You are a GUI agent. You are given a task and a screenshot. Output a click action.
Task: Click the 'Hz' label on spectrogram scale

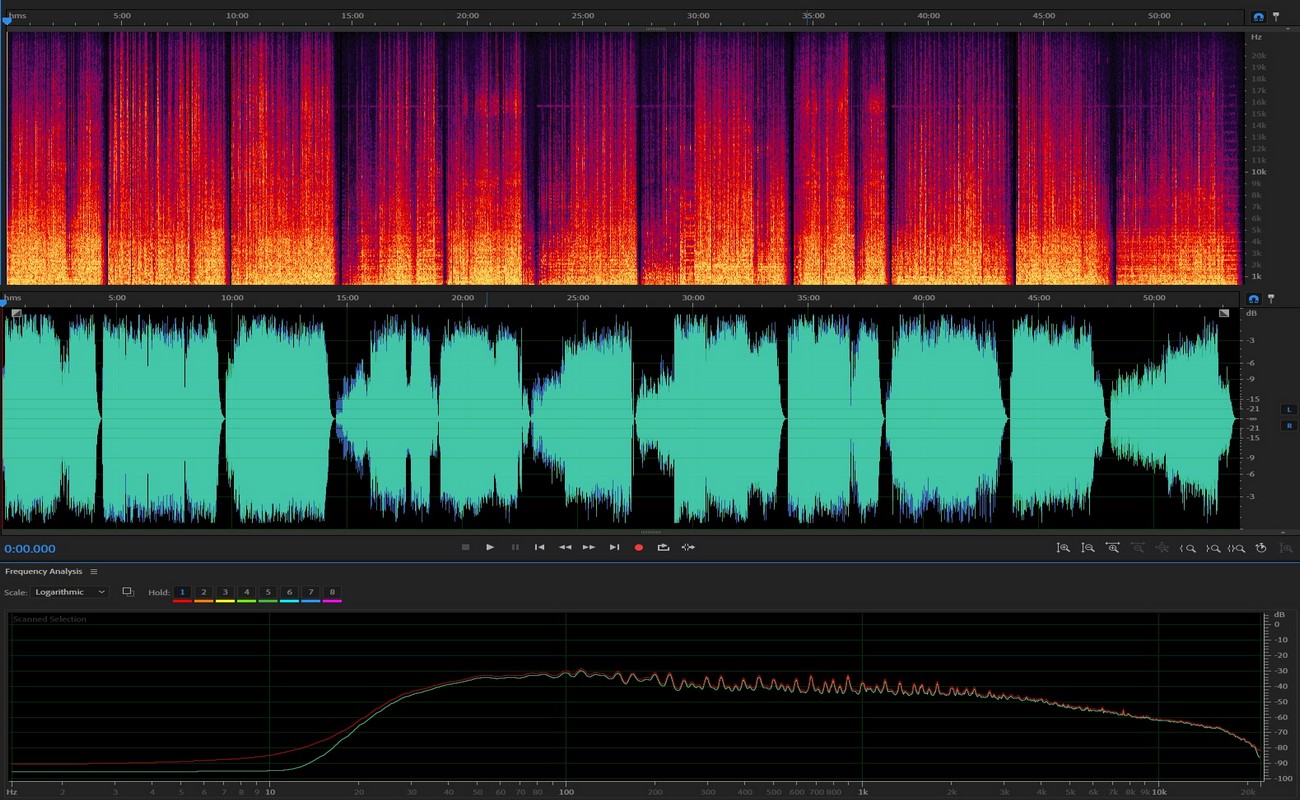click(1256, 37)
